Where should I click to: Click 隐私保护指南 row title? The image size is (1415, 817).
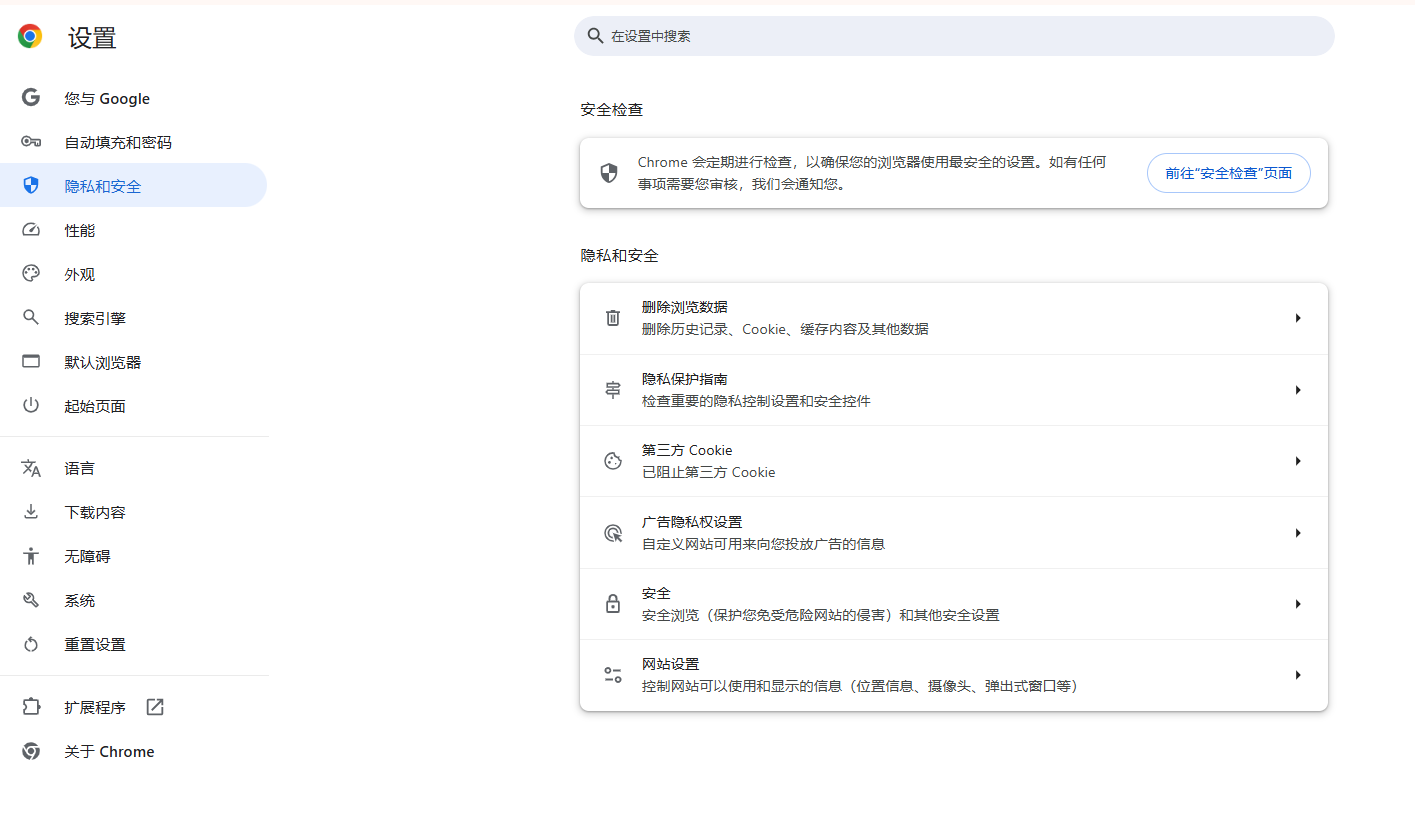684,379
